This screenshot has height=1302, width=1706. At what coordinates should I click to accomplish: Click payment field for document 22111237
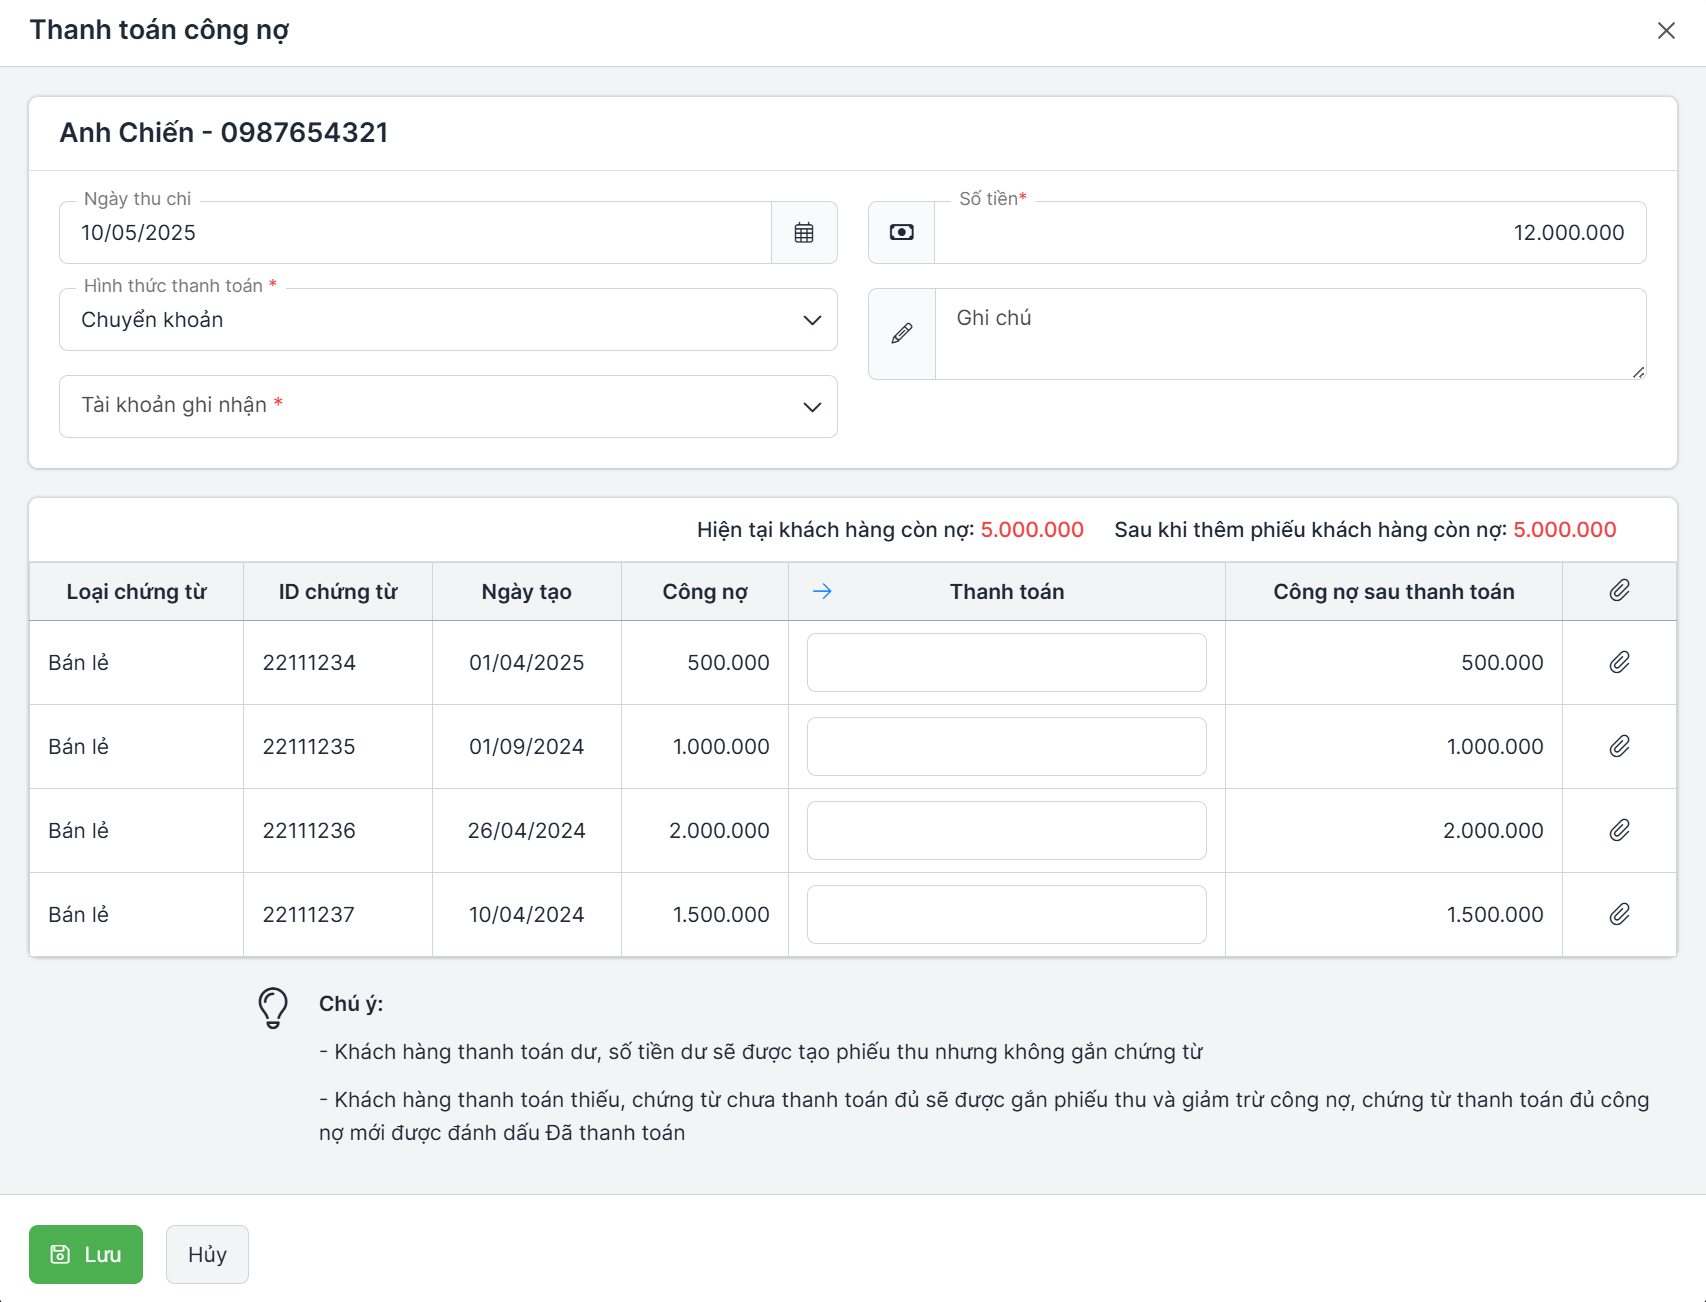pyautogui.click(x=1007, y=914)
